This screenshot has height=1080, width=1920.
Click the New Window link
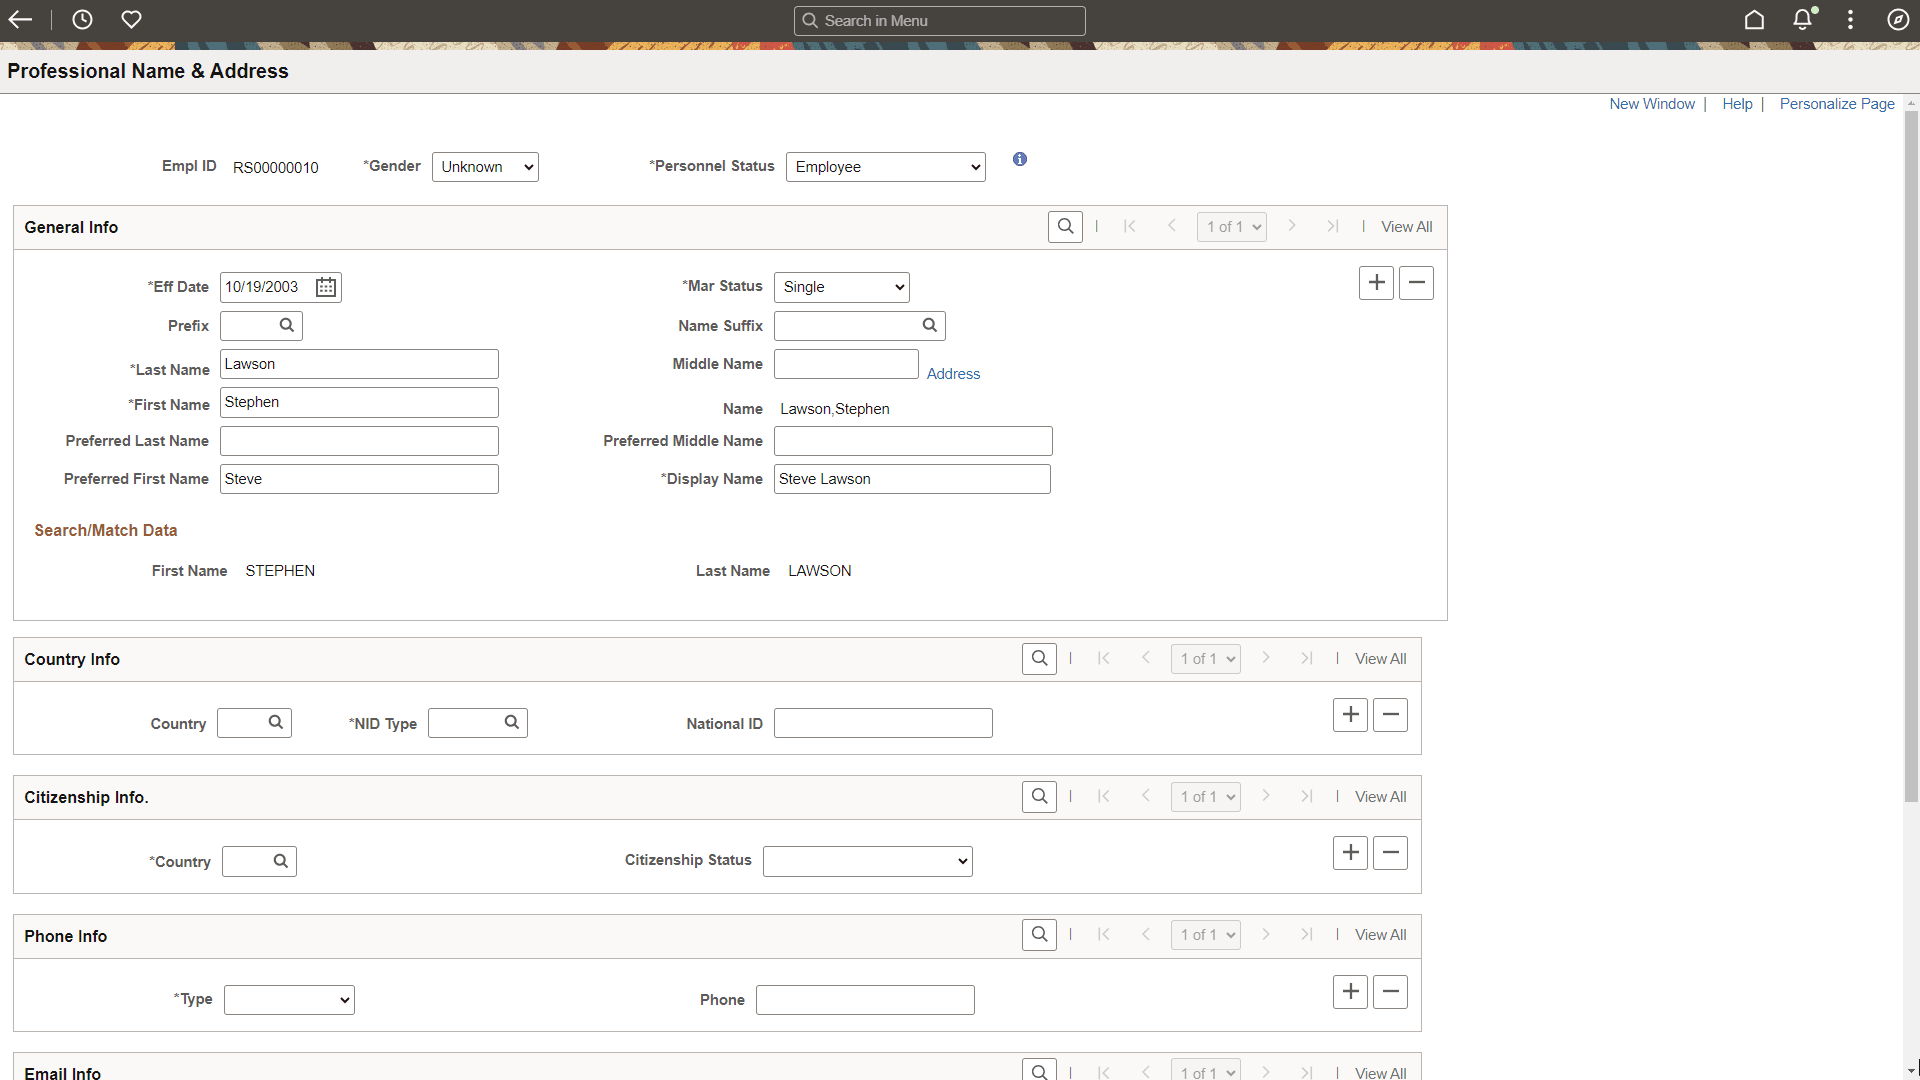click(1651, 103)
